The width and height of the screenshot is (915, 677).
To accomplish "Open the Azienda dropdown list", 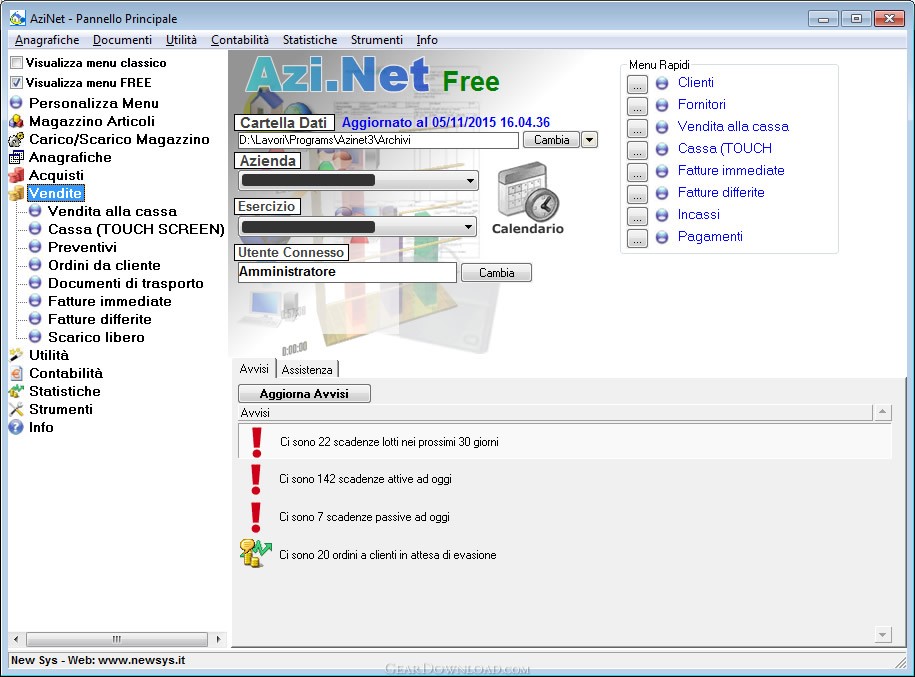I will pyautogui.click(x=470, y=181).
